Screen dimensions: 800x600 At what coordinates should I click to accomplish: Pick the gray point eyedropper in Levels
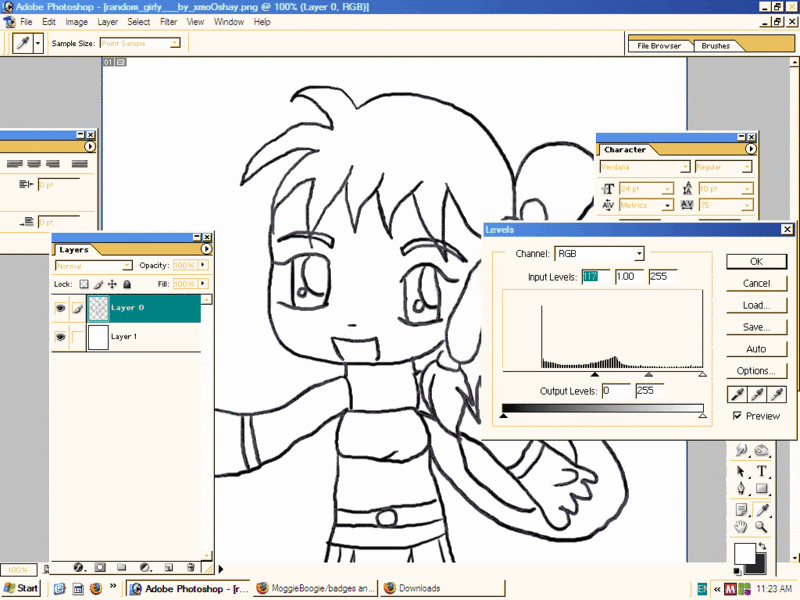(x=757, y=394)
